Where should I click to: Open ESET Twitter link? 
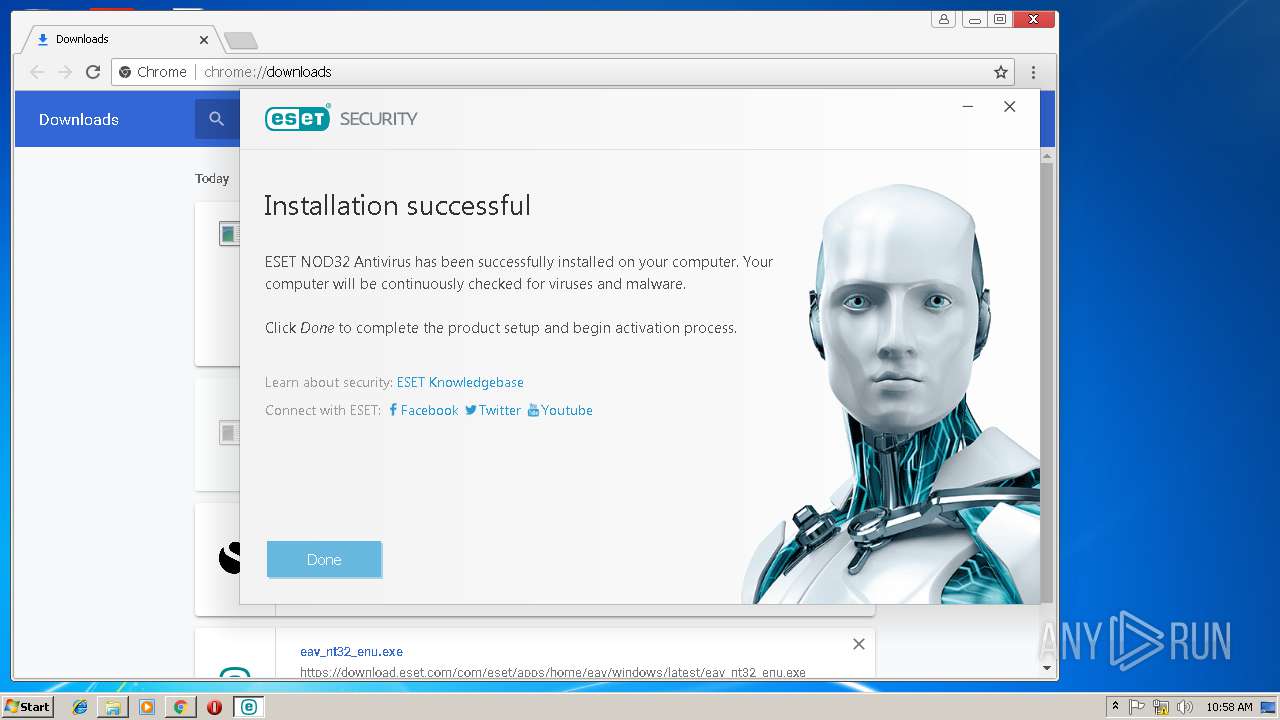click(x=493, y=410)
